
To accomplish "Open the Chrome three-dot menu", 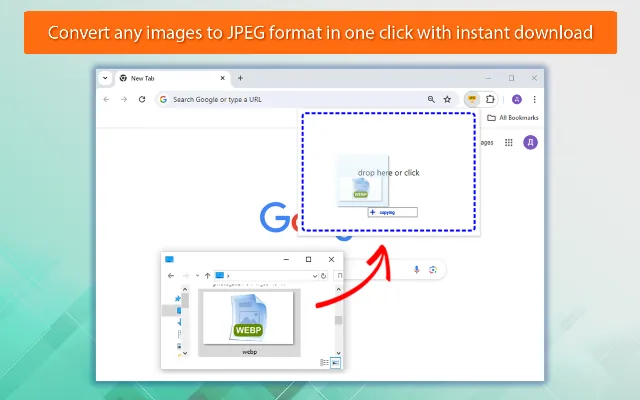I will (x=534, y=99).
